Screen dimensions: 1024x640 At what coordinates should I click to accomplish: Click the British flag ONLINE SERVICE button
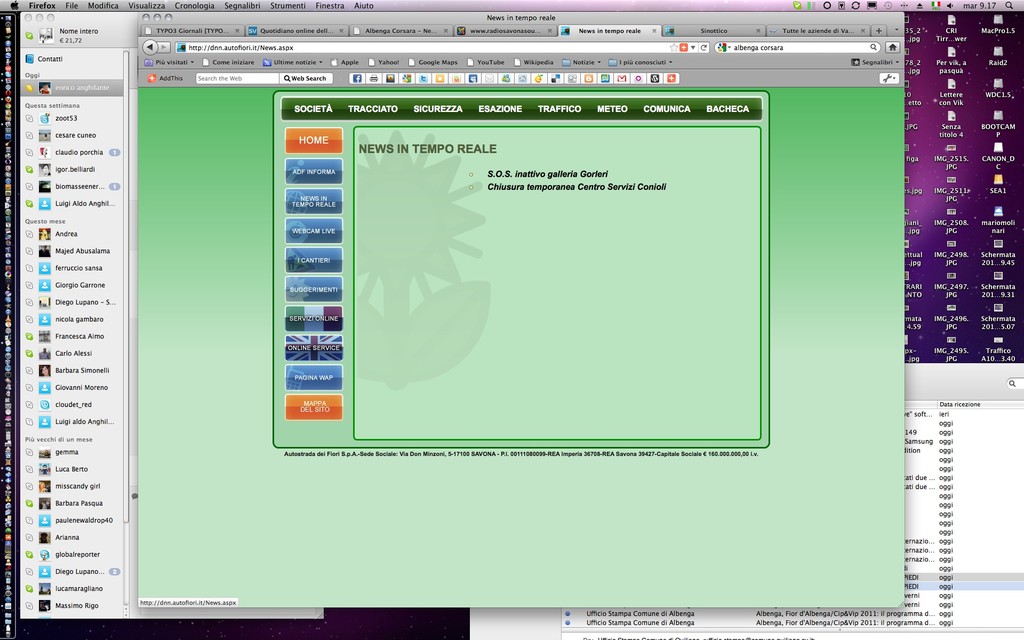[313, 347]
